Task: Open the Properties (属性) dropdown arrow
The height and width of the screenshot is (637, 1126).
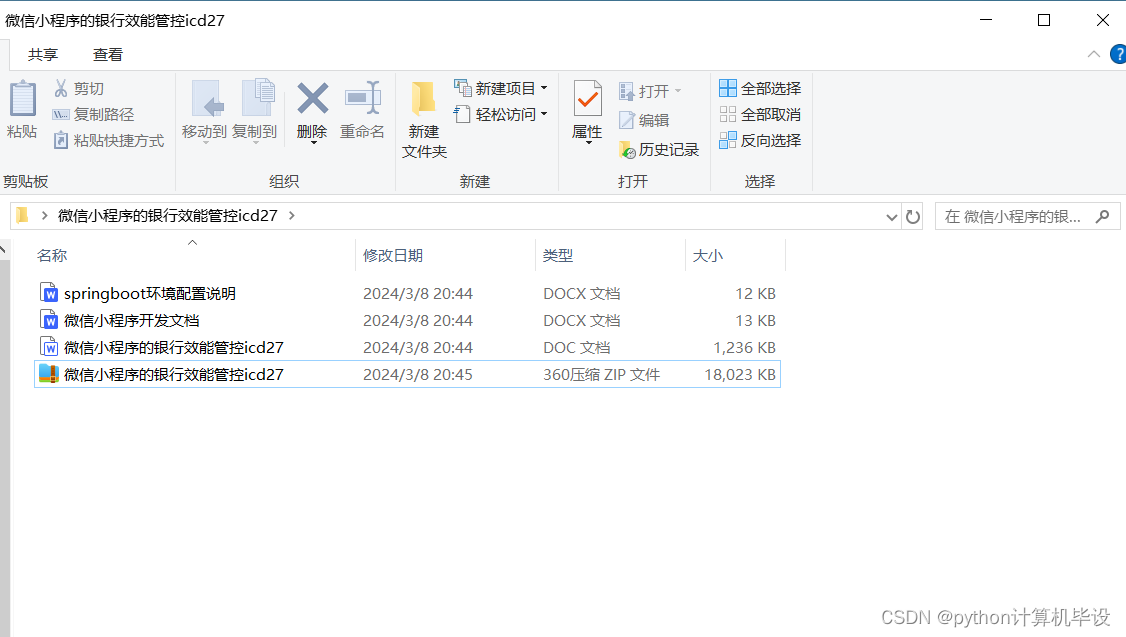Action: coord(589,143)
